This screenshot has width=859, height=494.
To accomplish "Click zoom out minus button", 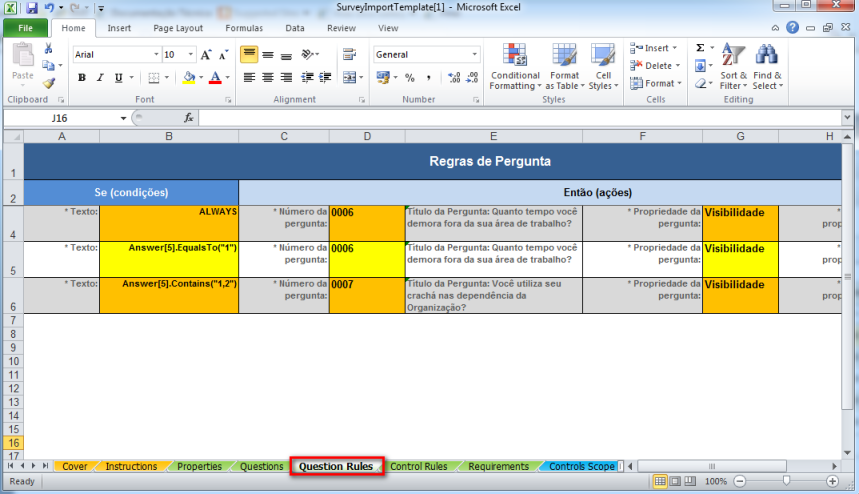I will pos(740,481).
